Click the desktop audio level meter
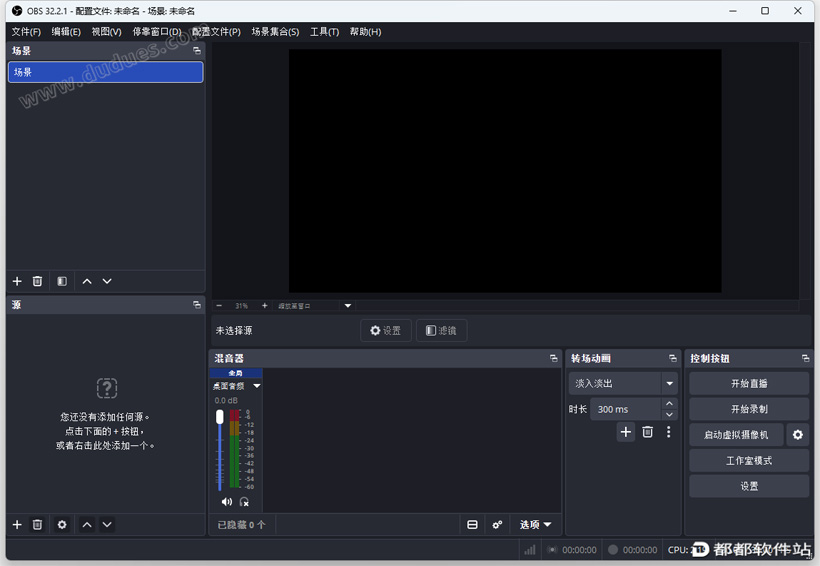 [235, 449]
